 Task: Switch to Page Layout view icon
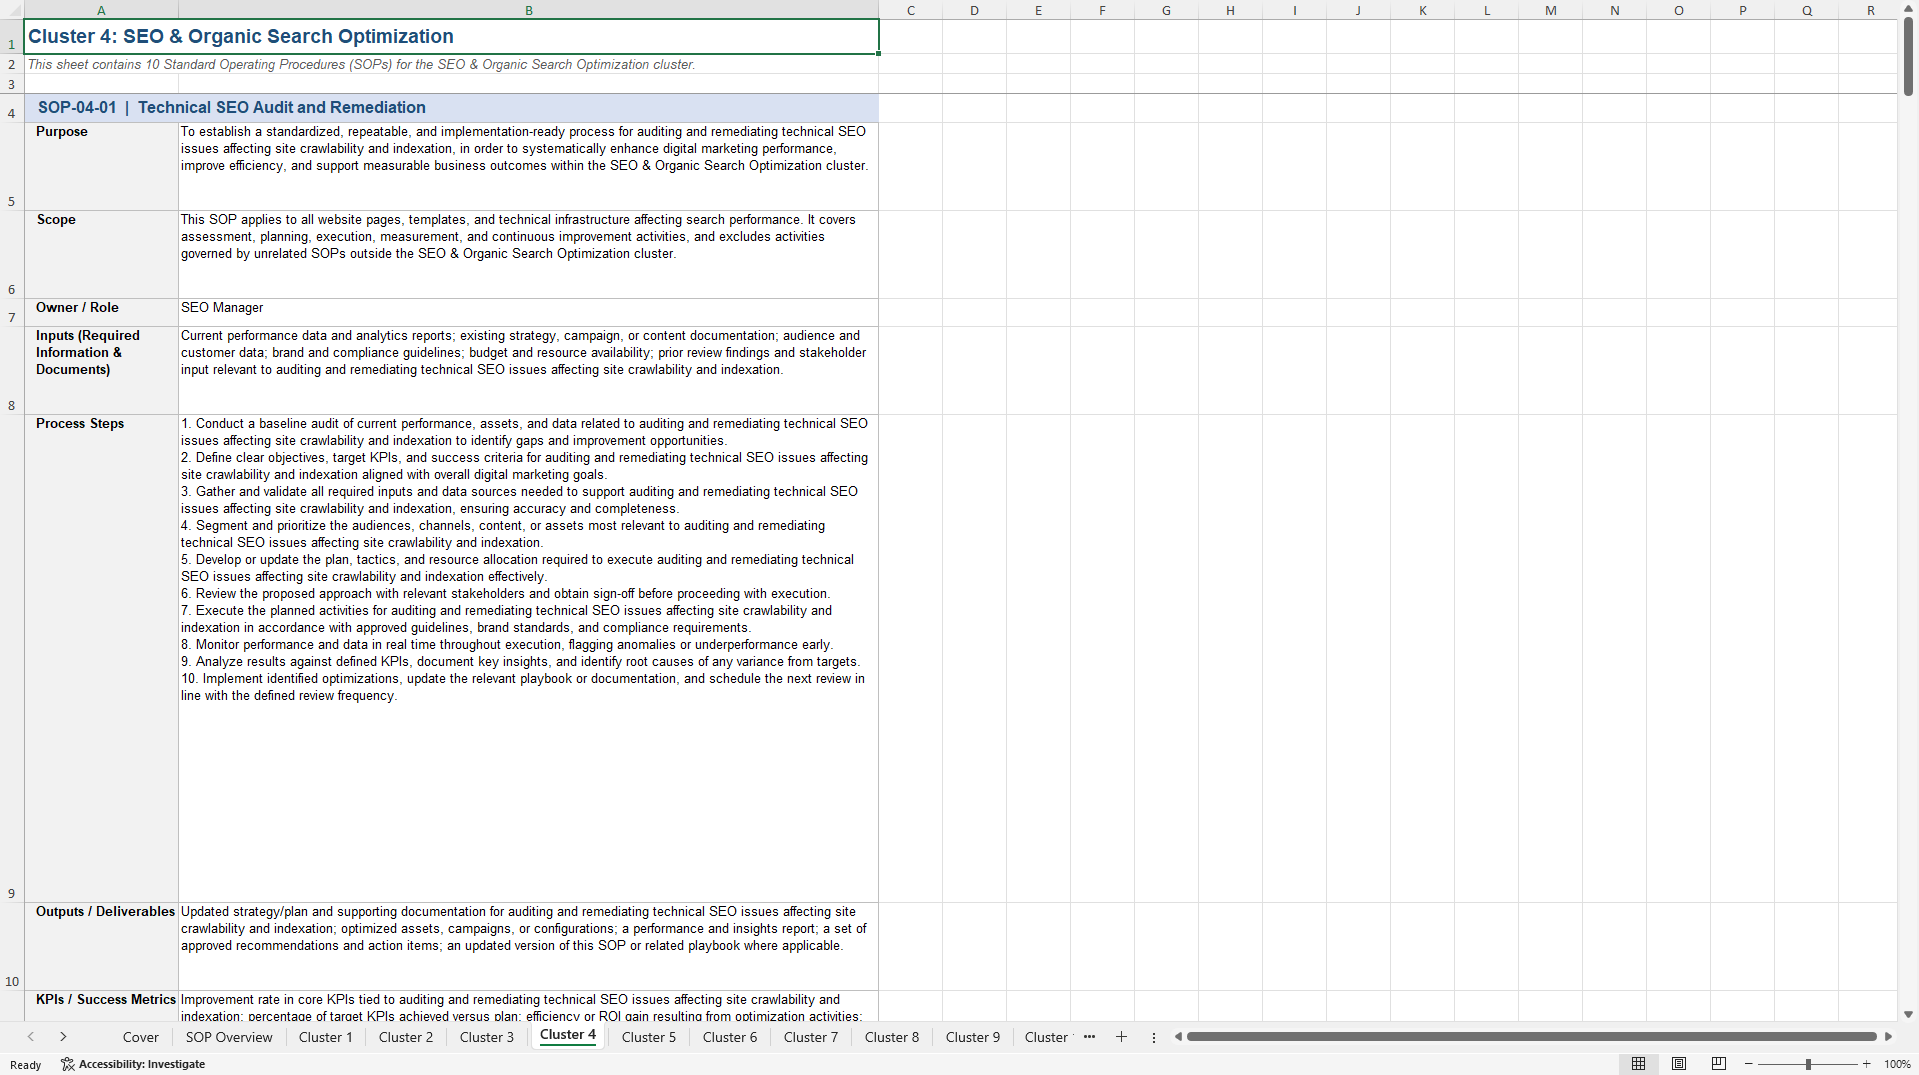(x=1679, y=1064)
